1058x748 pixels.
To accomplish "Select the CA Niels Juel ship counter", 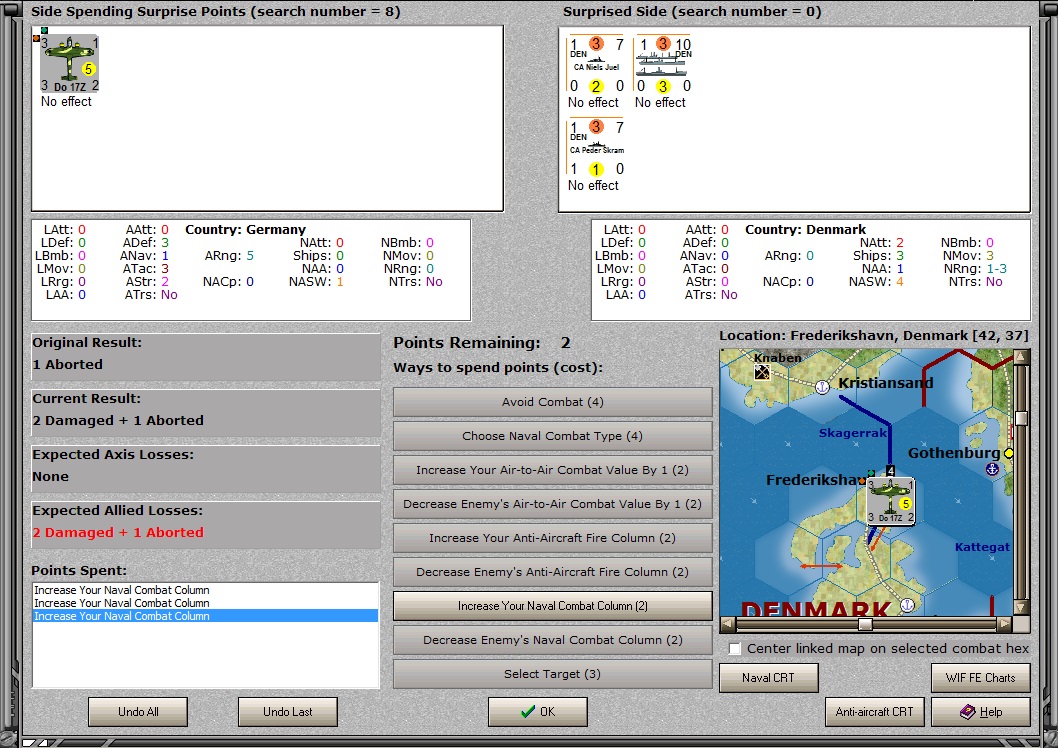I will coord(596,64).
